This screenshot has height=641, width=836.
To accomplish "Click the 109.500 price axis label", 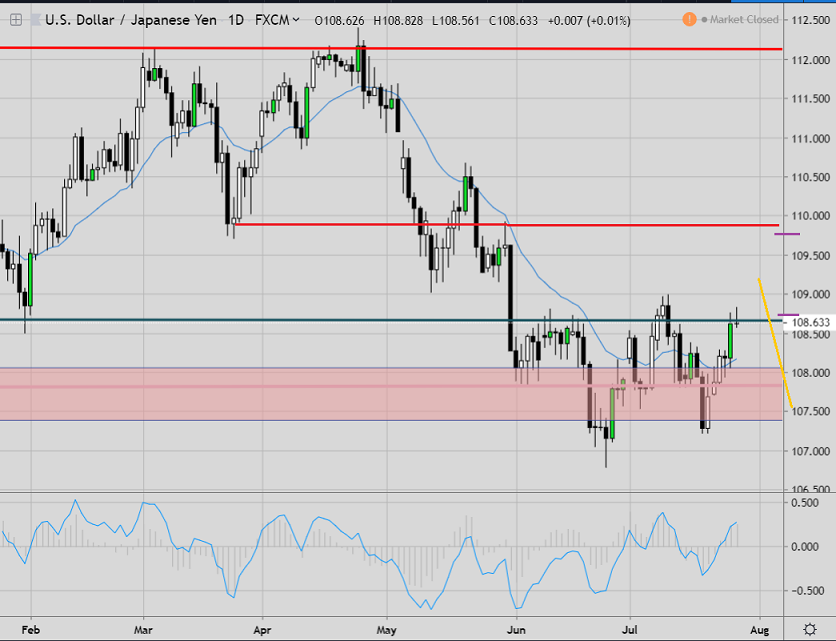I will 810,256.
